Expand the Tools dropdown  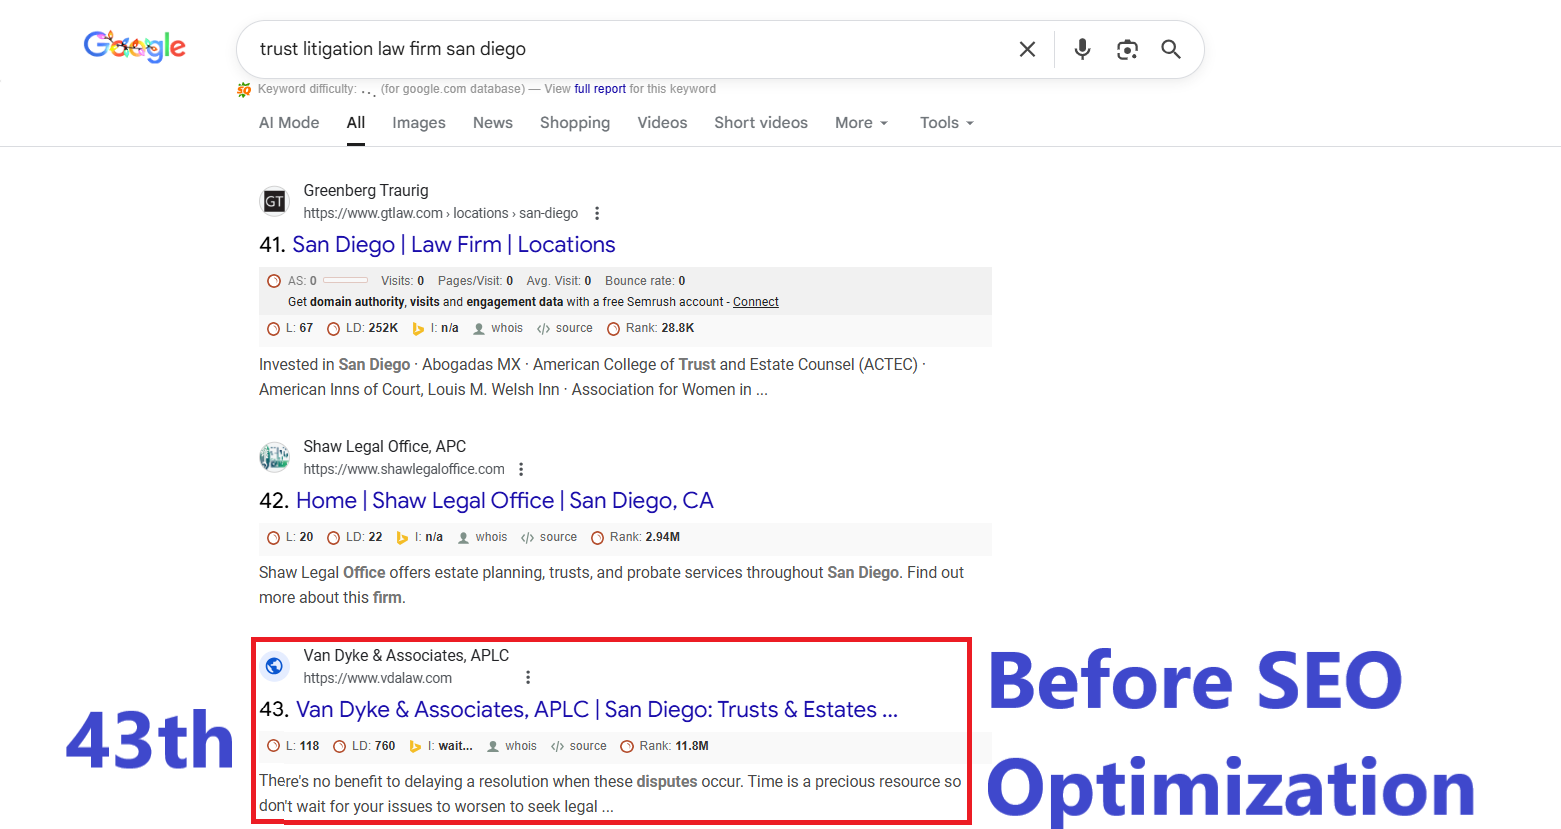946,123
